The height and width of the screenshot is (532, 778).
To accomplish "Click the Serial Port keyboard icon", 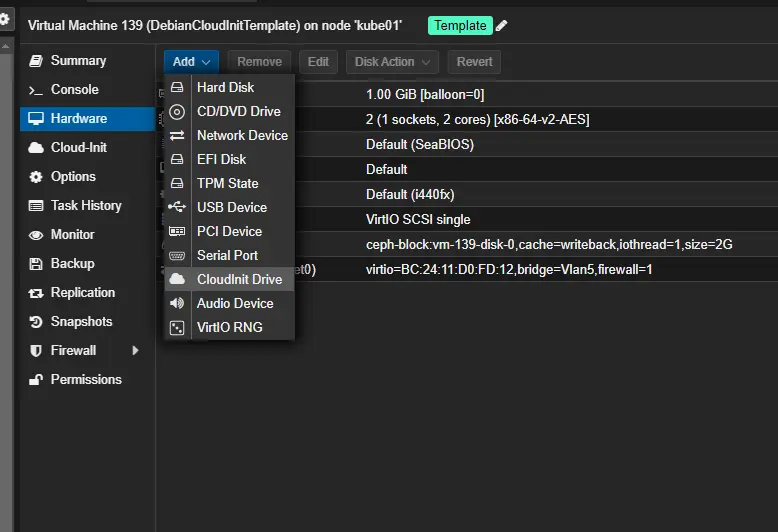I will point(177,256).
